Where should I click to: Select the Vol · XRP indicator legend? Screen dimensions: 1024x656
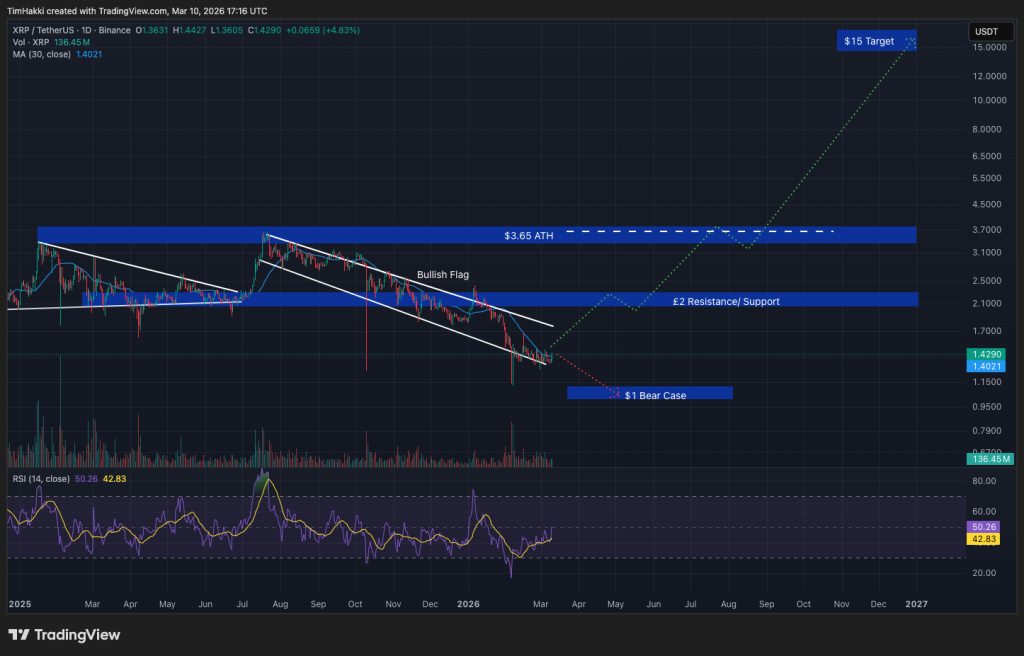tap(32, 42)
